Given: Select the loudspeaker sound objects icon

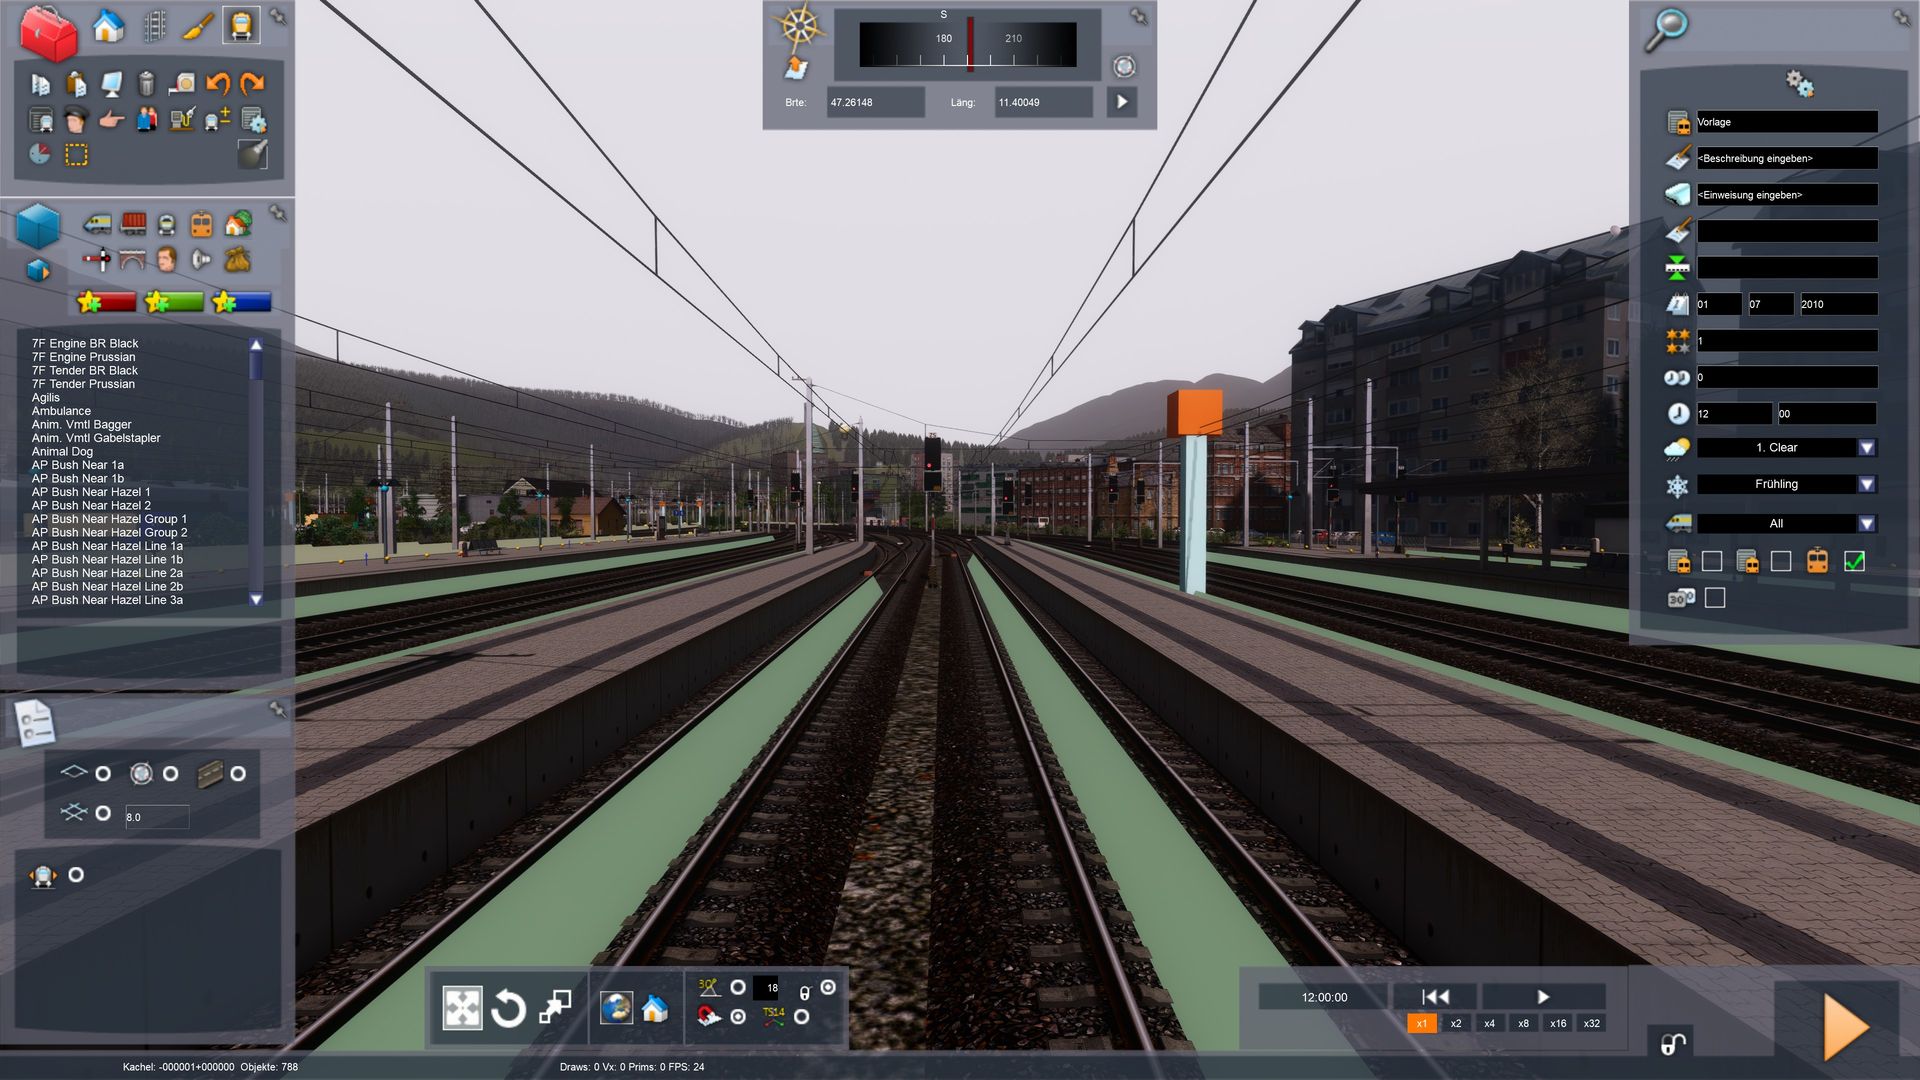Looking at the screenshot, I should point(201,260).
